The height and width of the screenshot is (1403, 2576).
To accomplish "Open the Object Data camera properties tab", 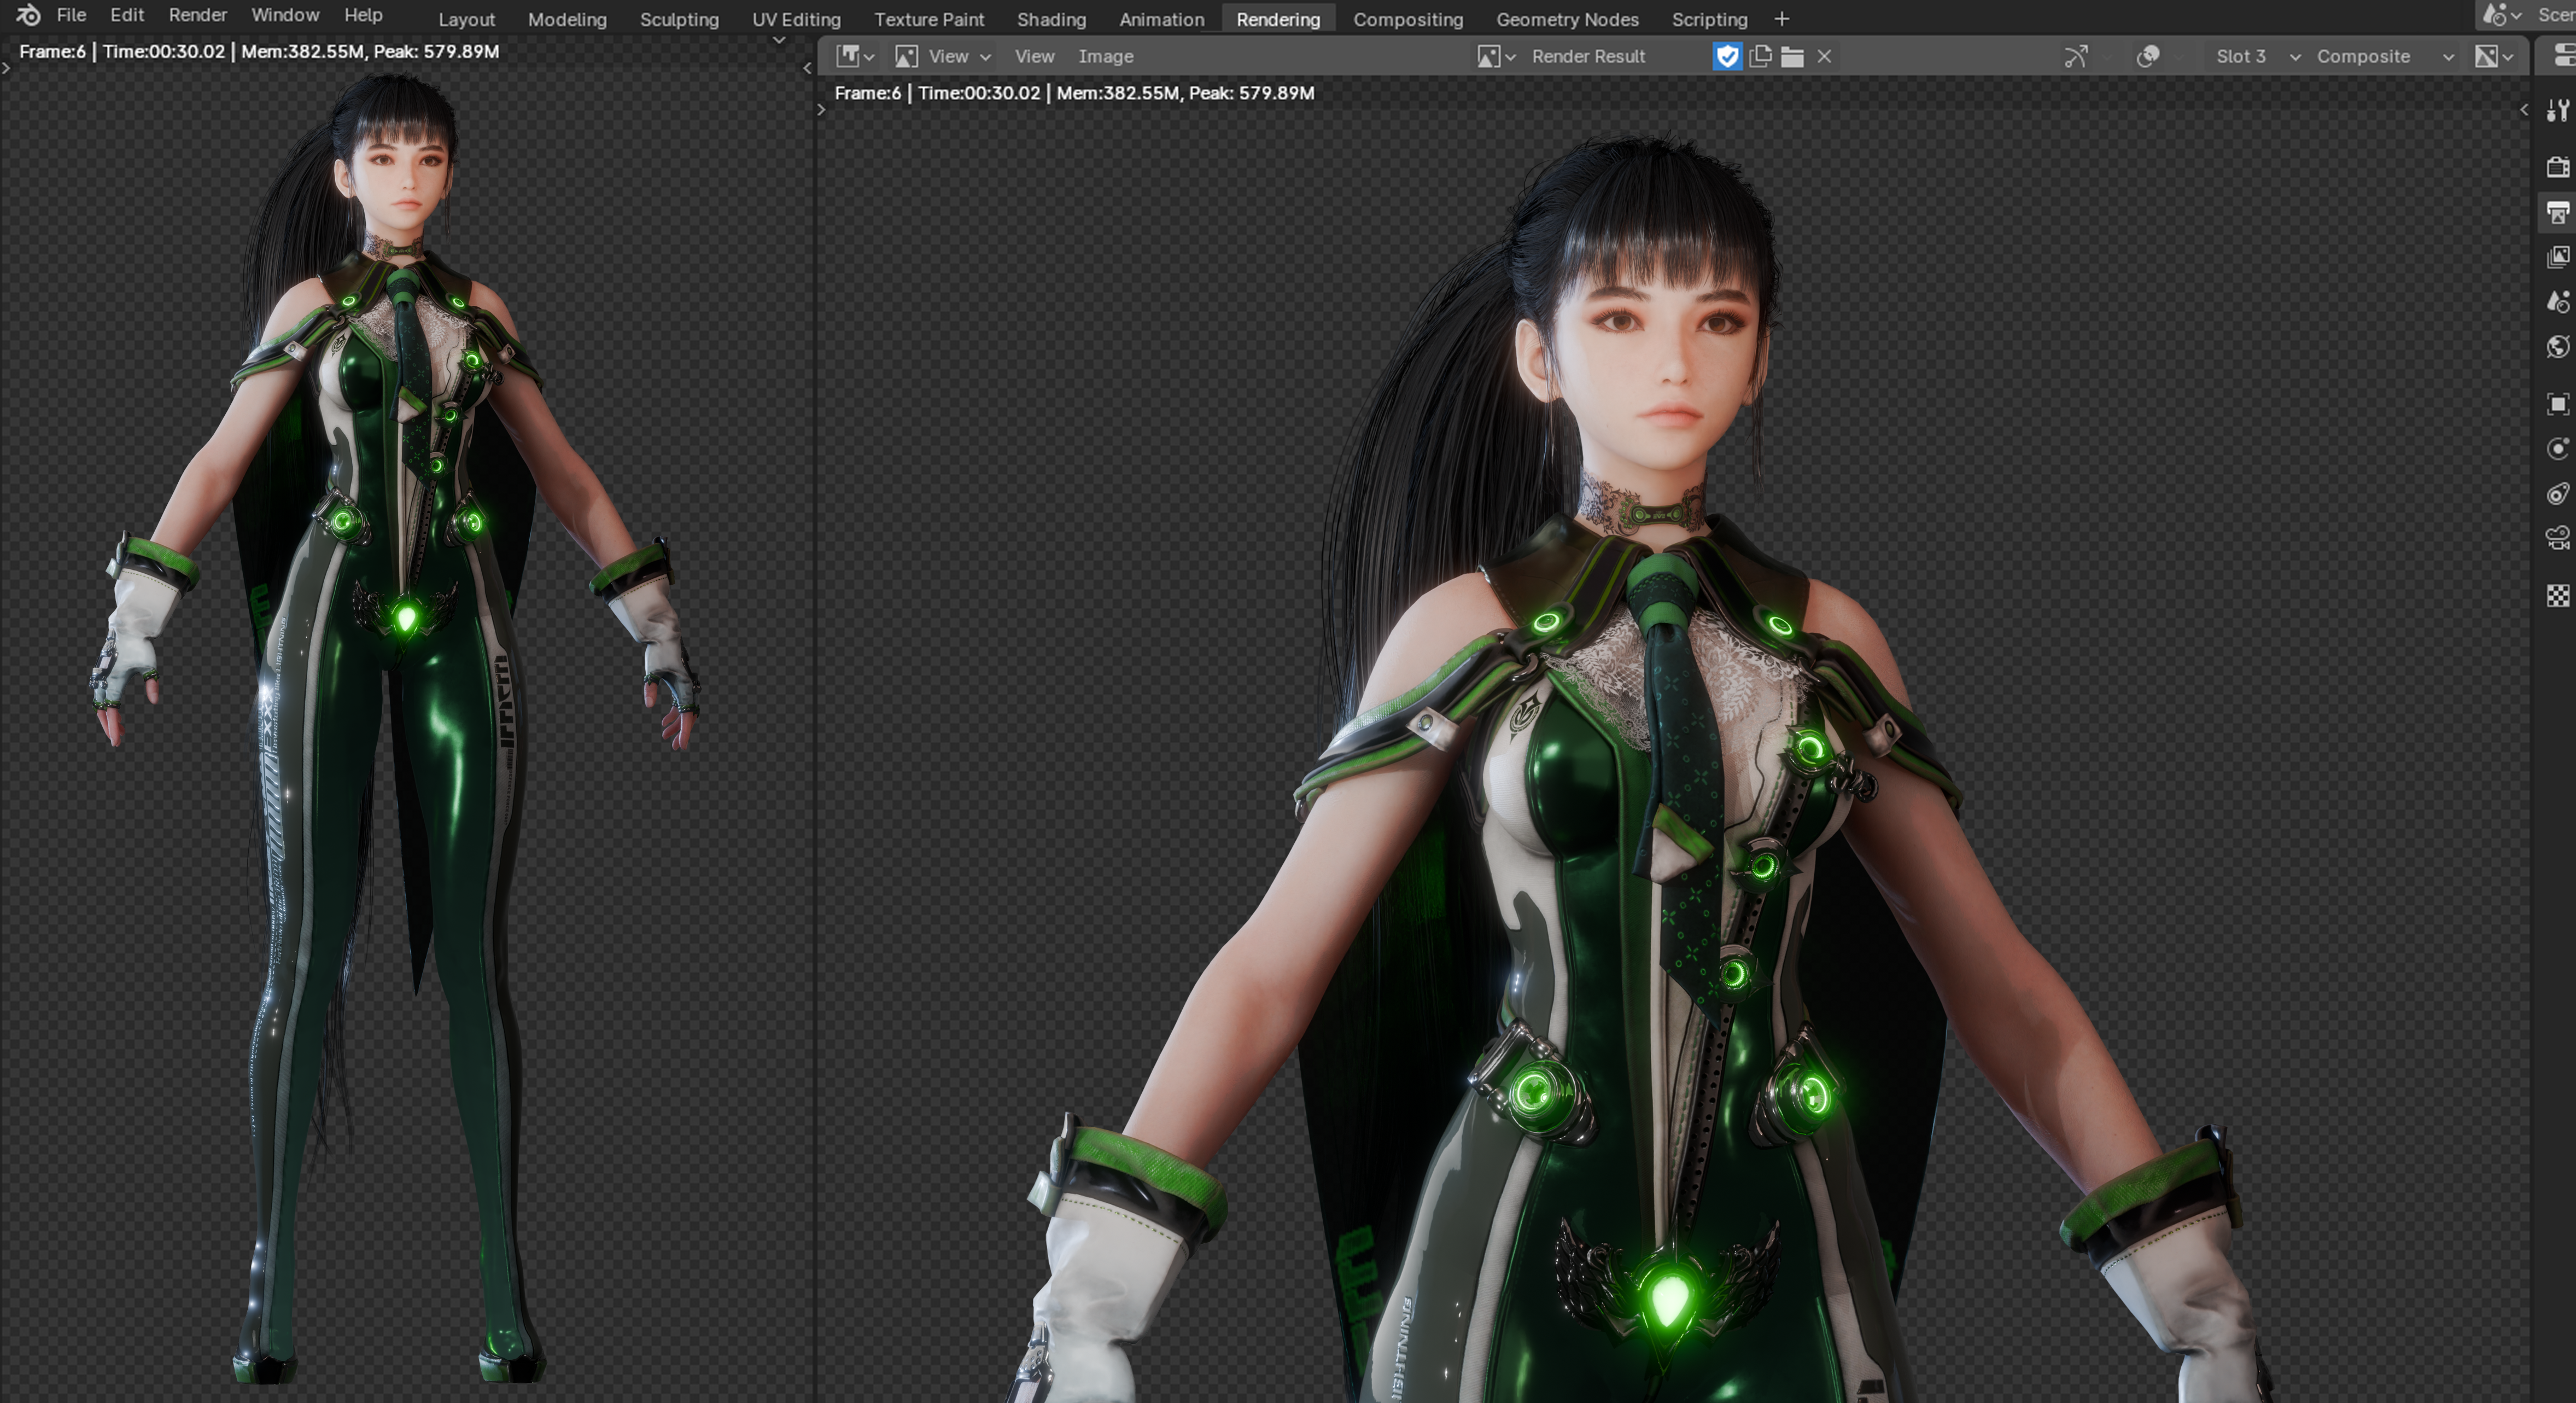I will click(x=2558, y=538).
